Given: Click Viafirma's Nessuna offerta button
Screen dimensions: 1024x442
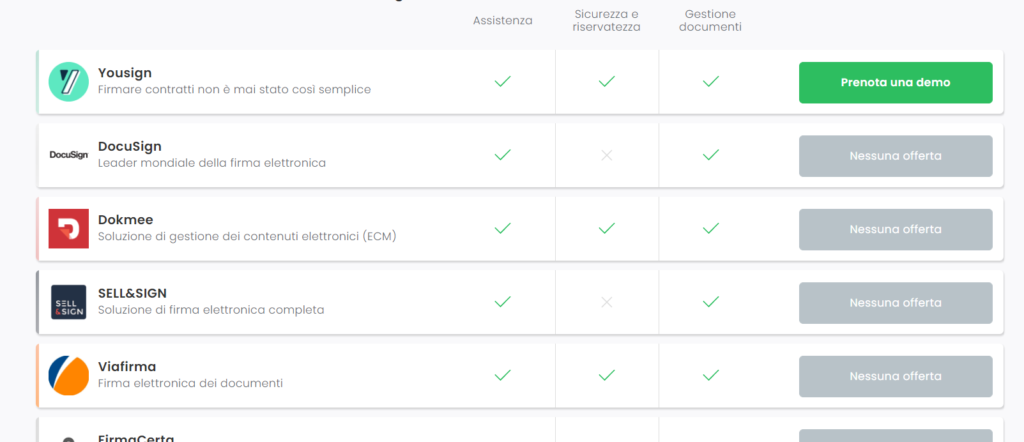Looking at the screenshot, I should (895, 376).
